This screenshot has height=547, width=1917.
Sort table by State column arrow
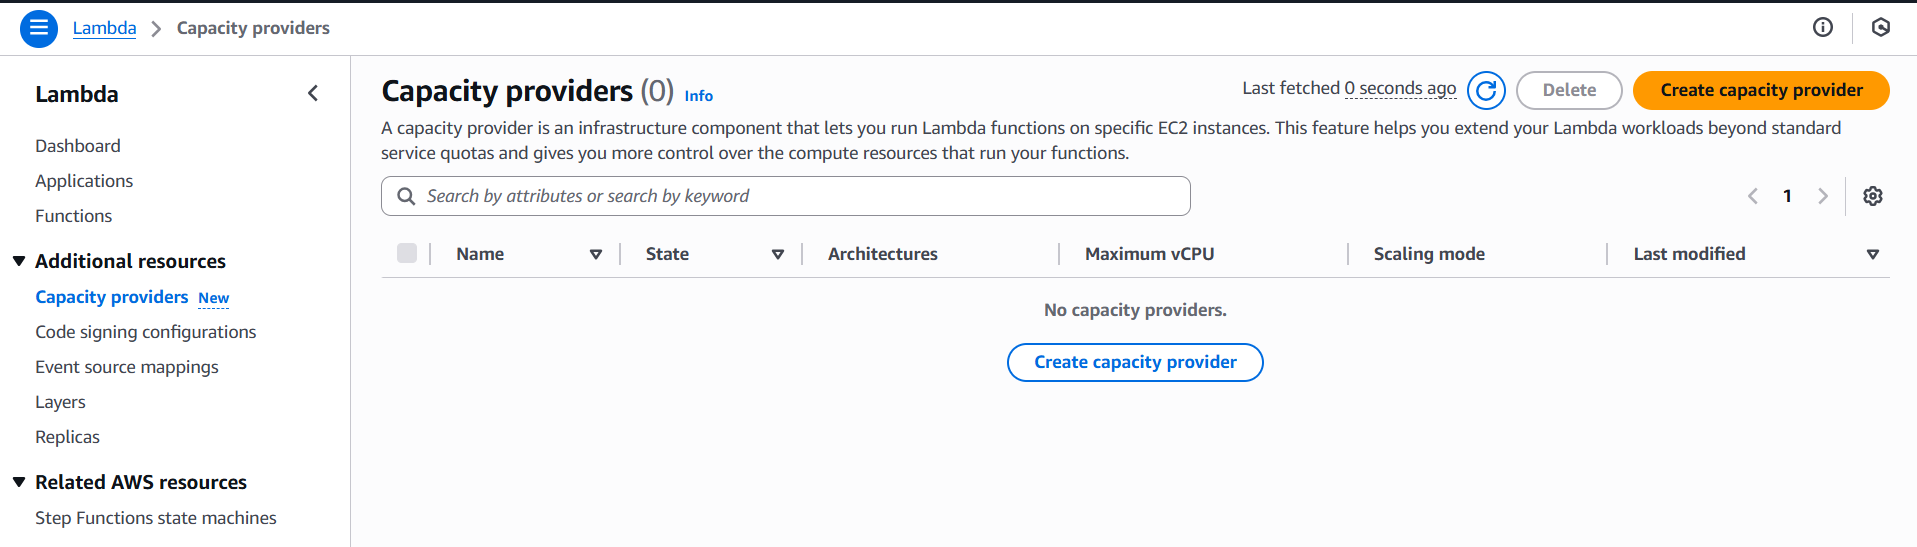[778, 255]
